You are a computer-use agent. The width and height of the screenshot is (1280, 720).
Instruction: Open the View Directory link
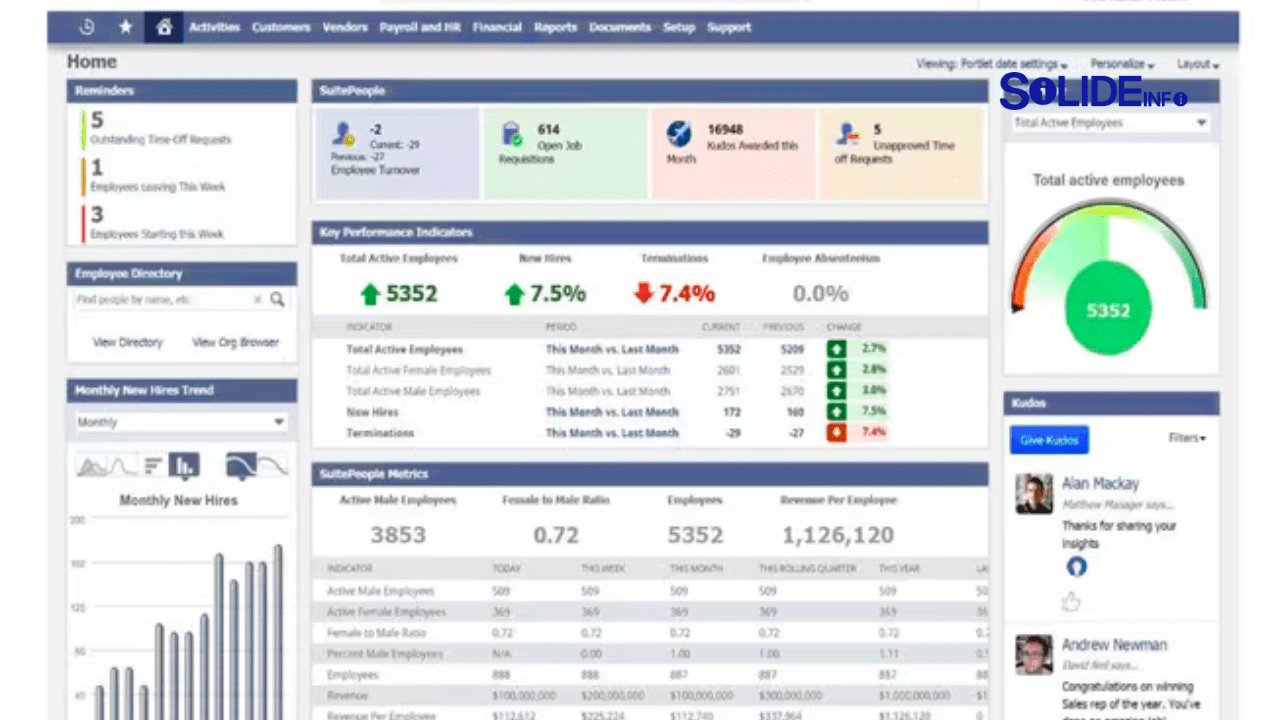pyautogui.click(x=127, y=342)
